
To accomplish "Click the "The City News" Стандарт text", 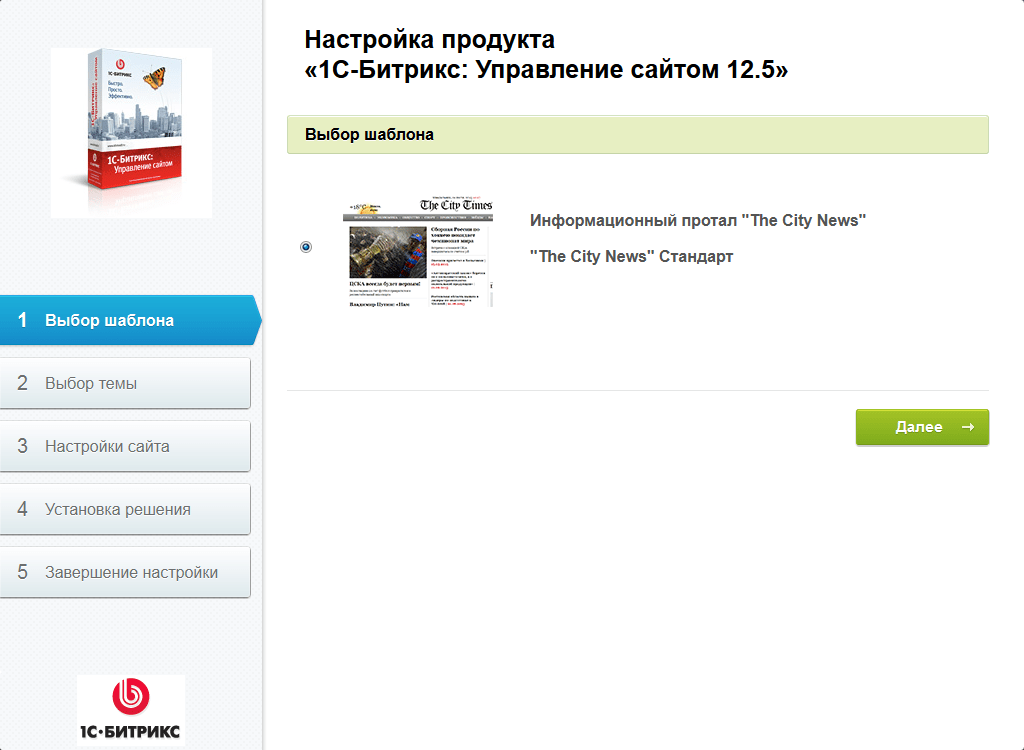I will pyautogui.click(x=631, y=257).
